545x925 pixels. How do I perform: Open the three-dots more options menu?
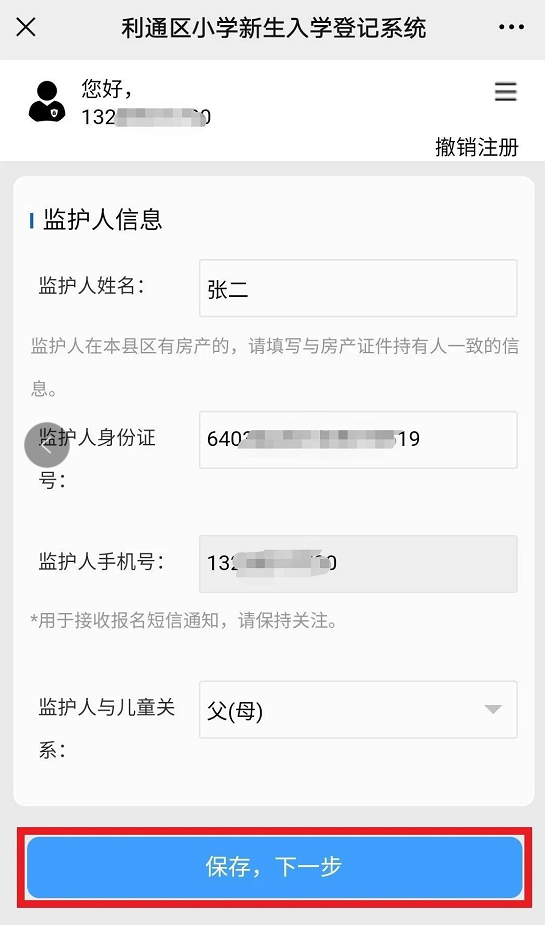pyautogui.click(x=511, y=27)
